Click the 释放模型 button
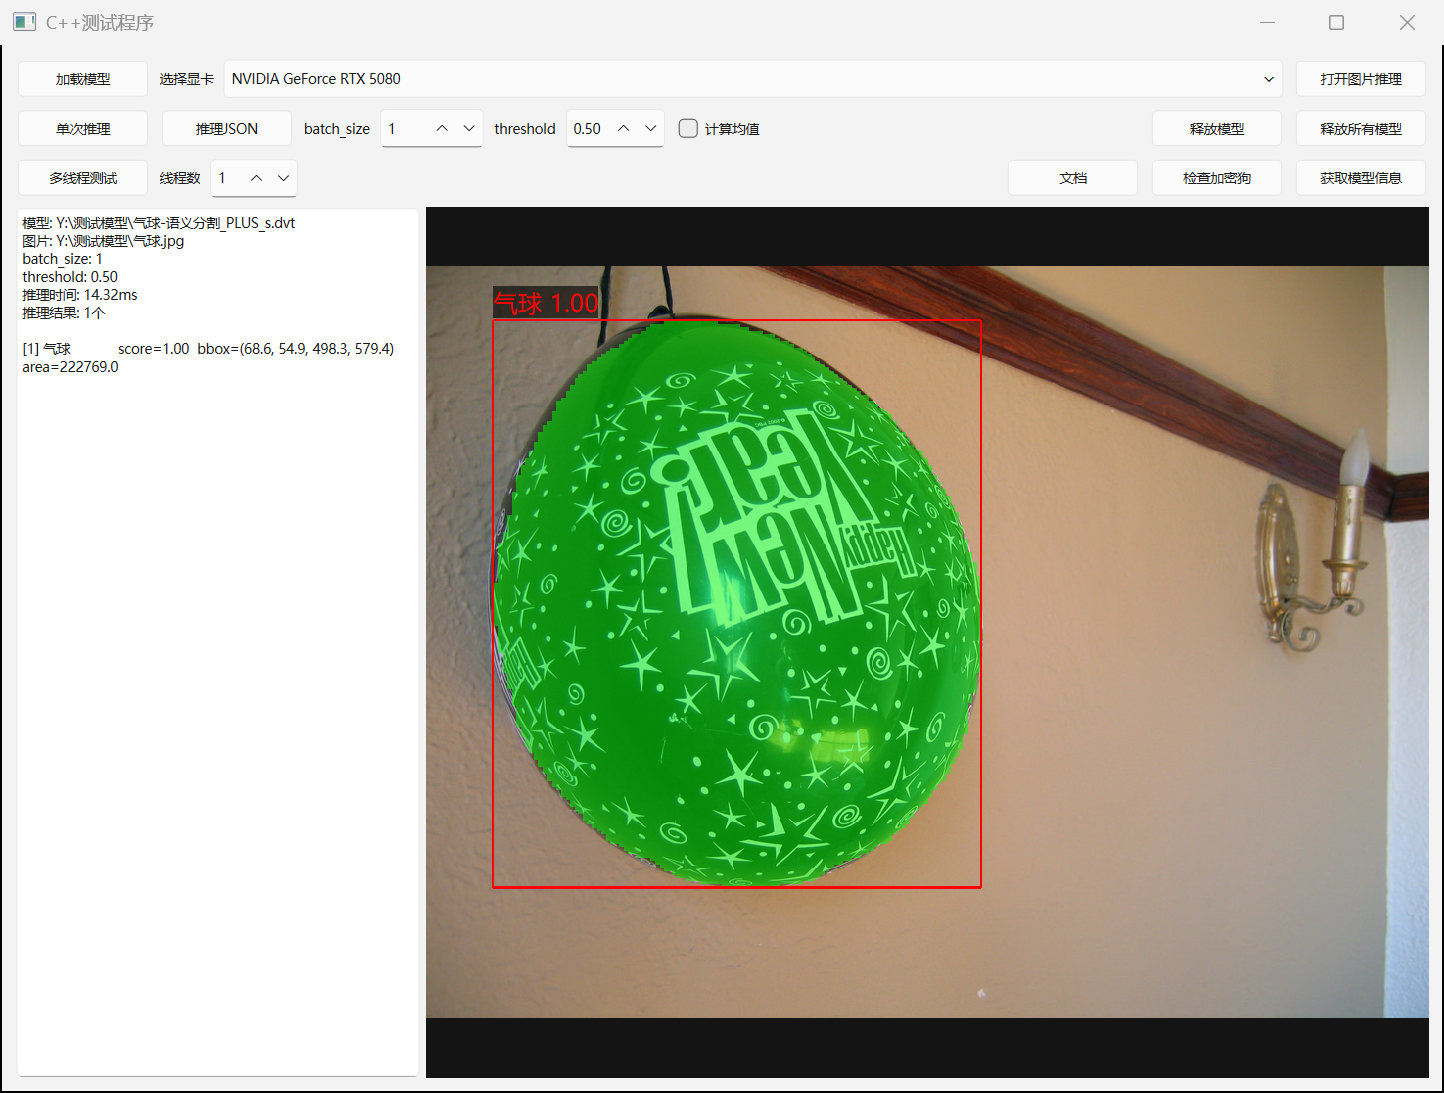The height and width of the screenshot is (1093, 1444). coord(1216,129)
